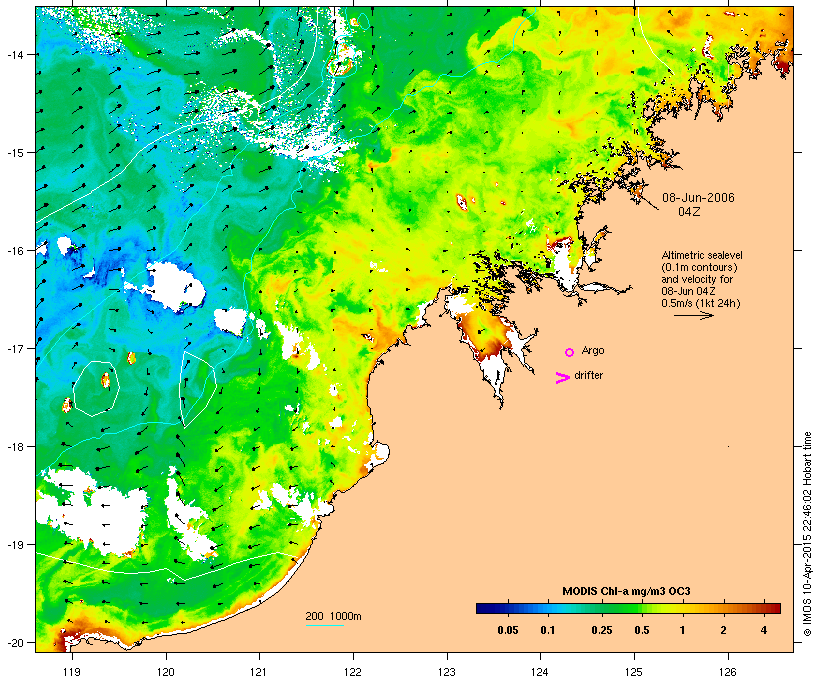Click the 'drifter' legend label
Screen dimensions: 820x680
(588, 375)
